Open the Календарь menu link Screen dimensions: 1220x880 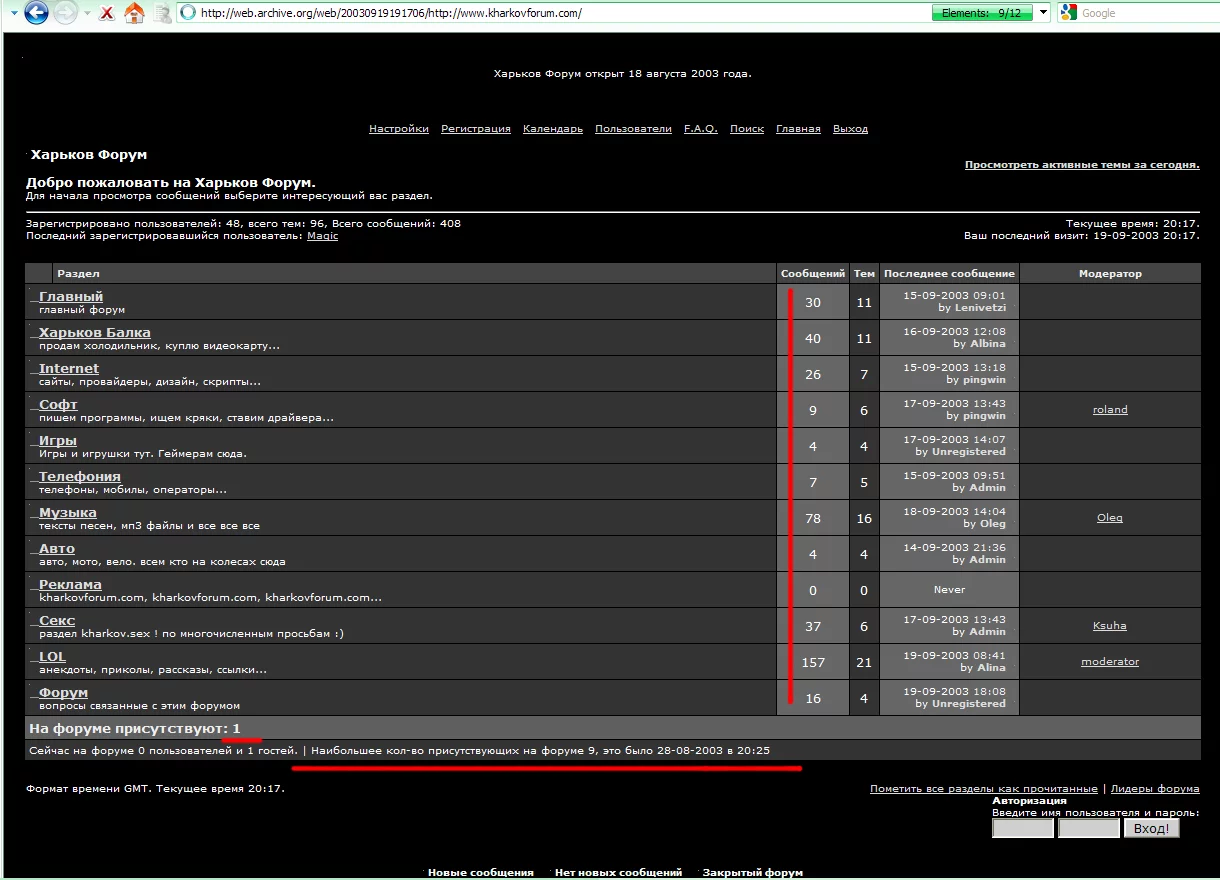coord(553,129)
